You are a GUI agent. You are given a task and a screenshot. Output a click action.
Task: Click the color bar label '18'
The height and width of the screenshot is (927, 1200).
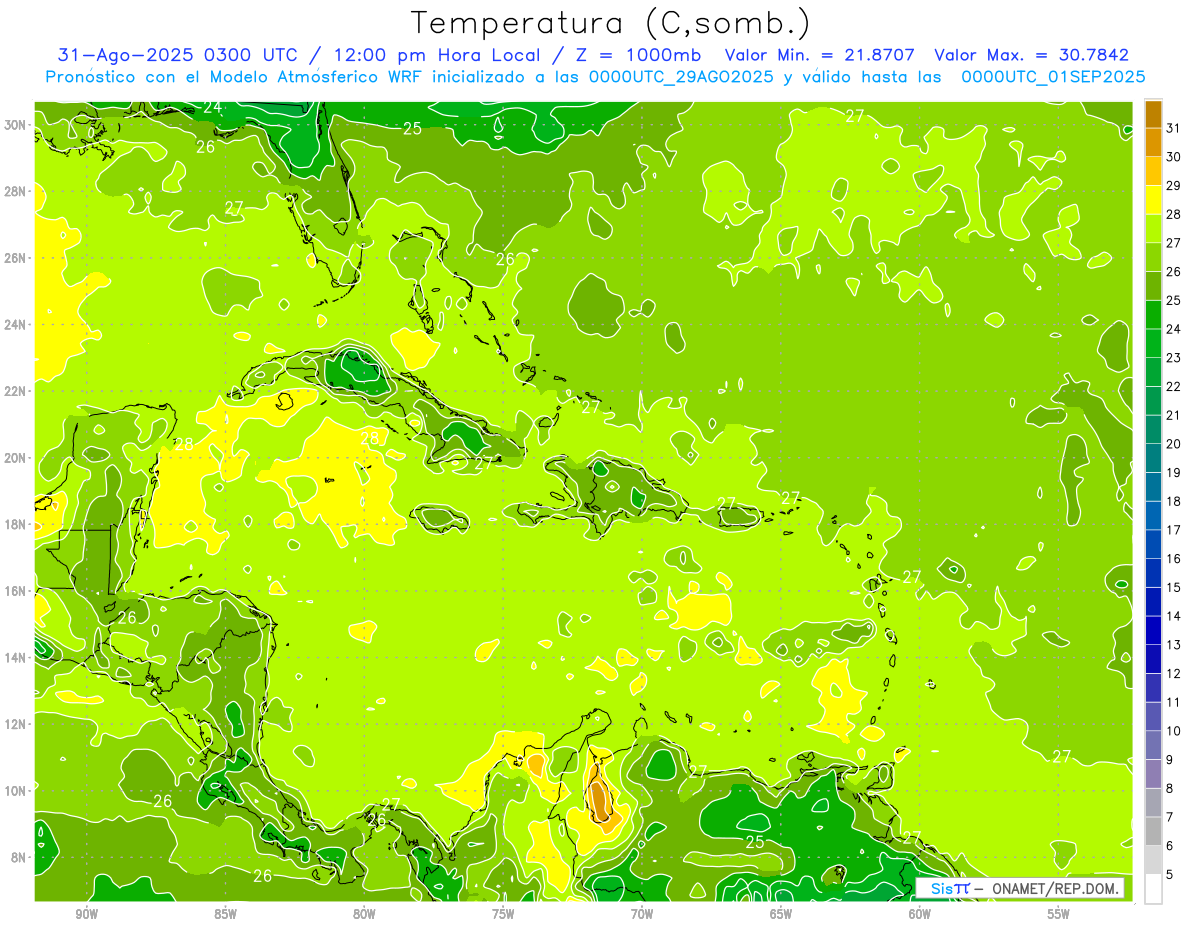pos(1174,501)
